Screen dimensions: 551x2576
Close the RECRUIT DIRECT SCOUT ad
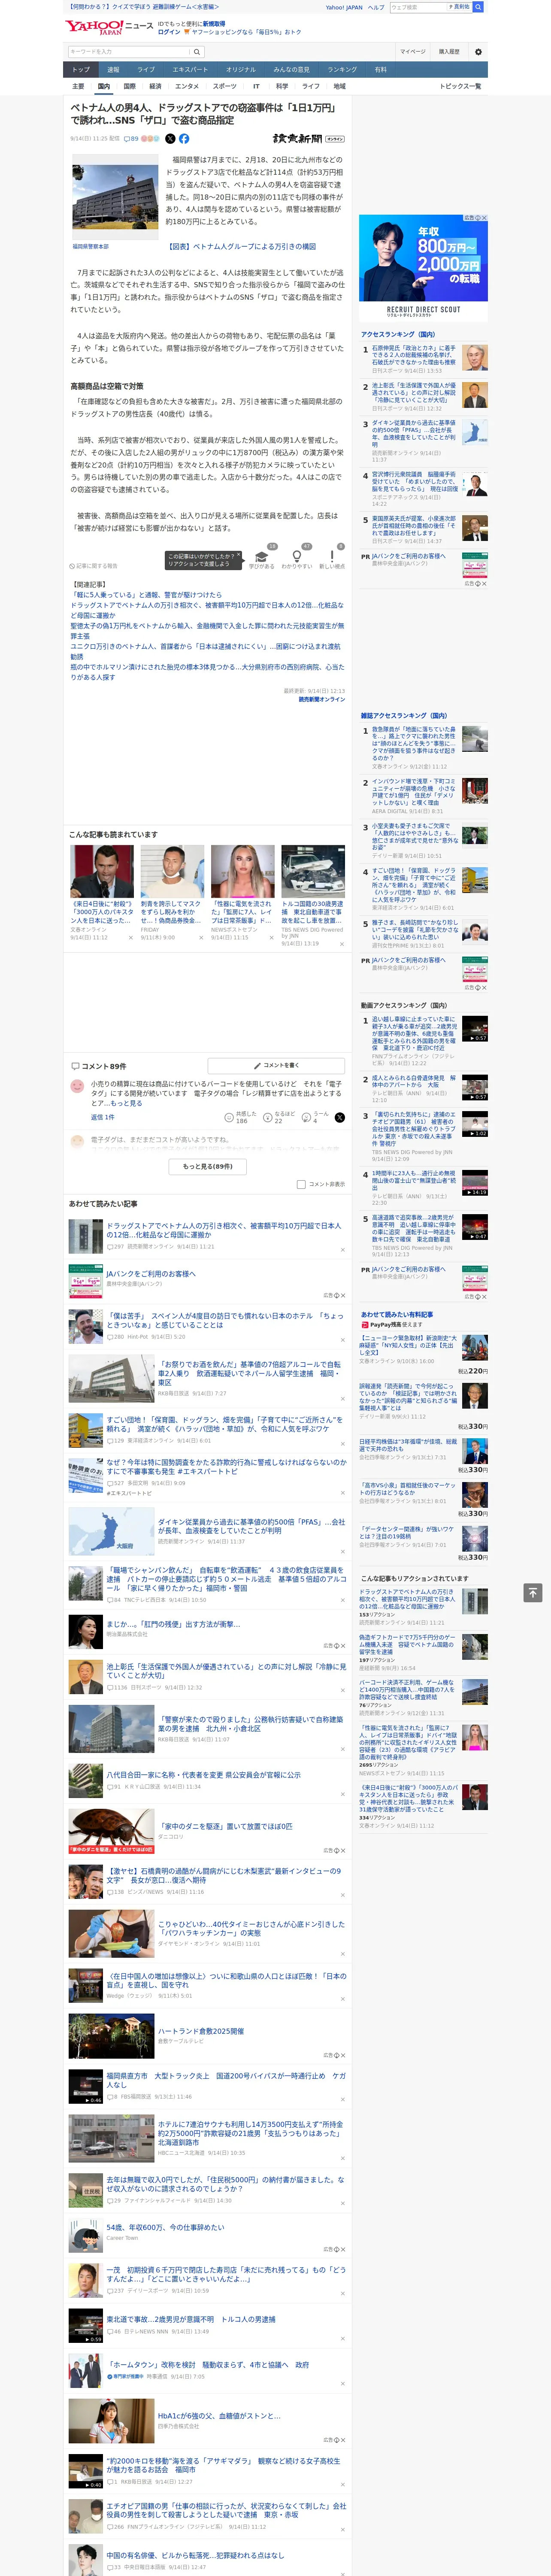[484, 218]
